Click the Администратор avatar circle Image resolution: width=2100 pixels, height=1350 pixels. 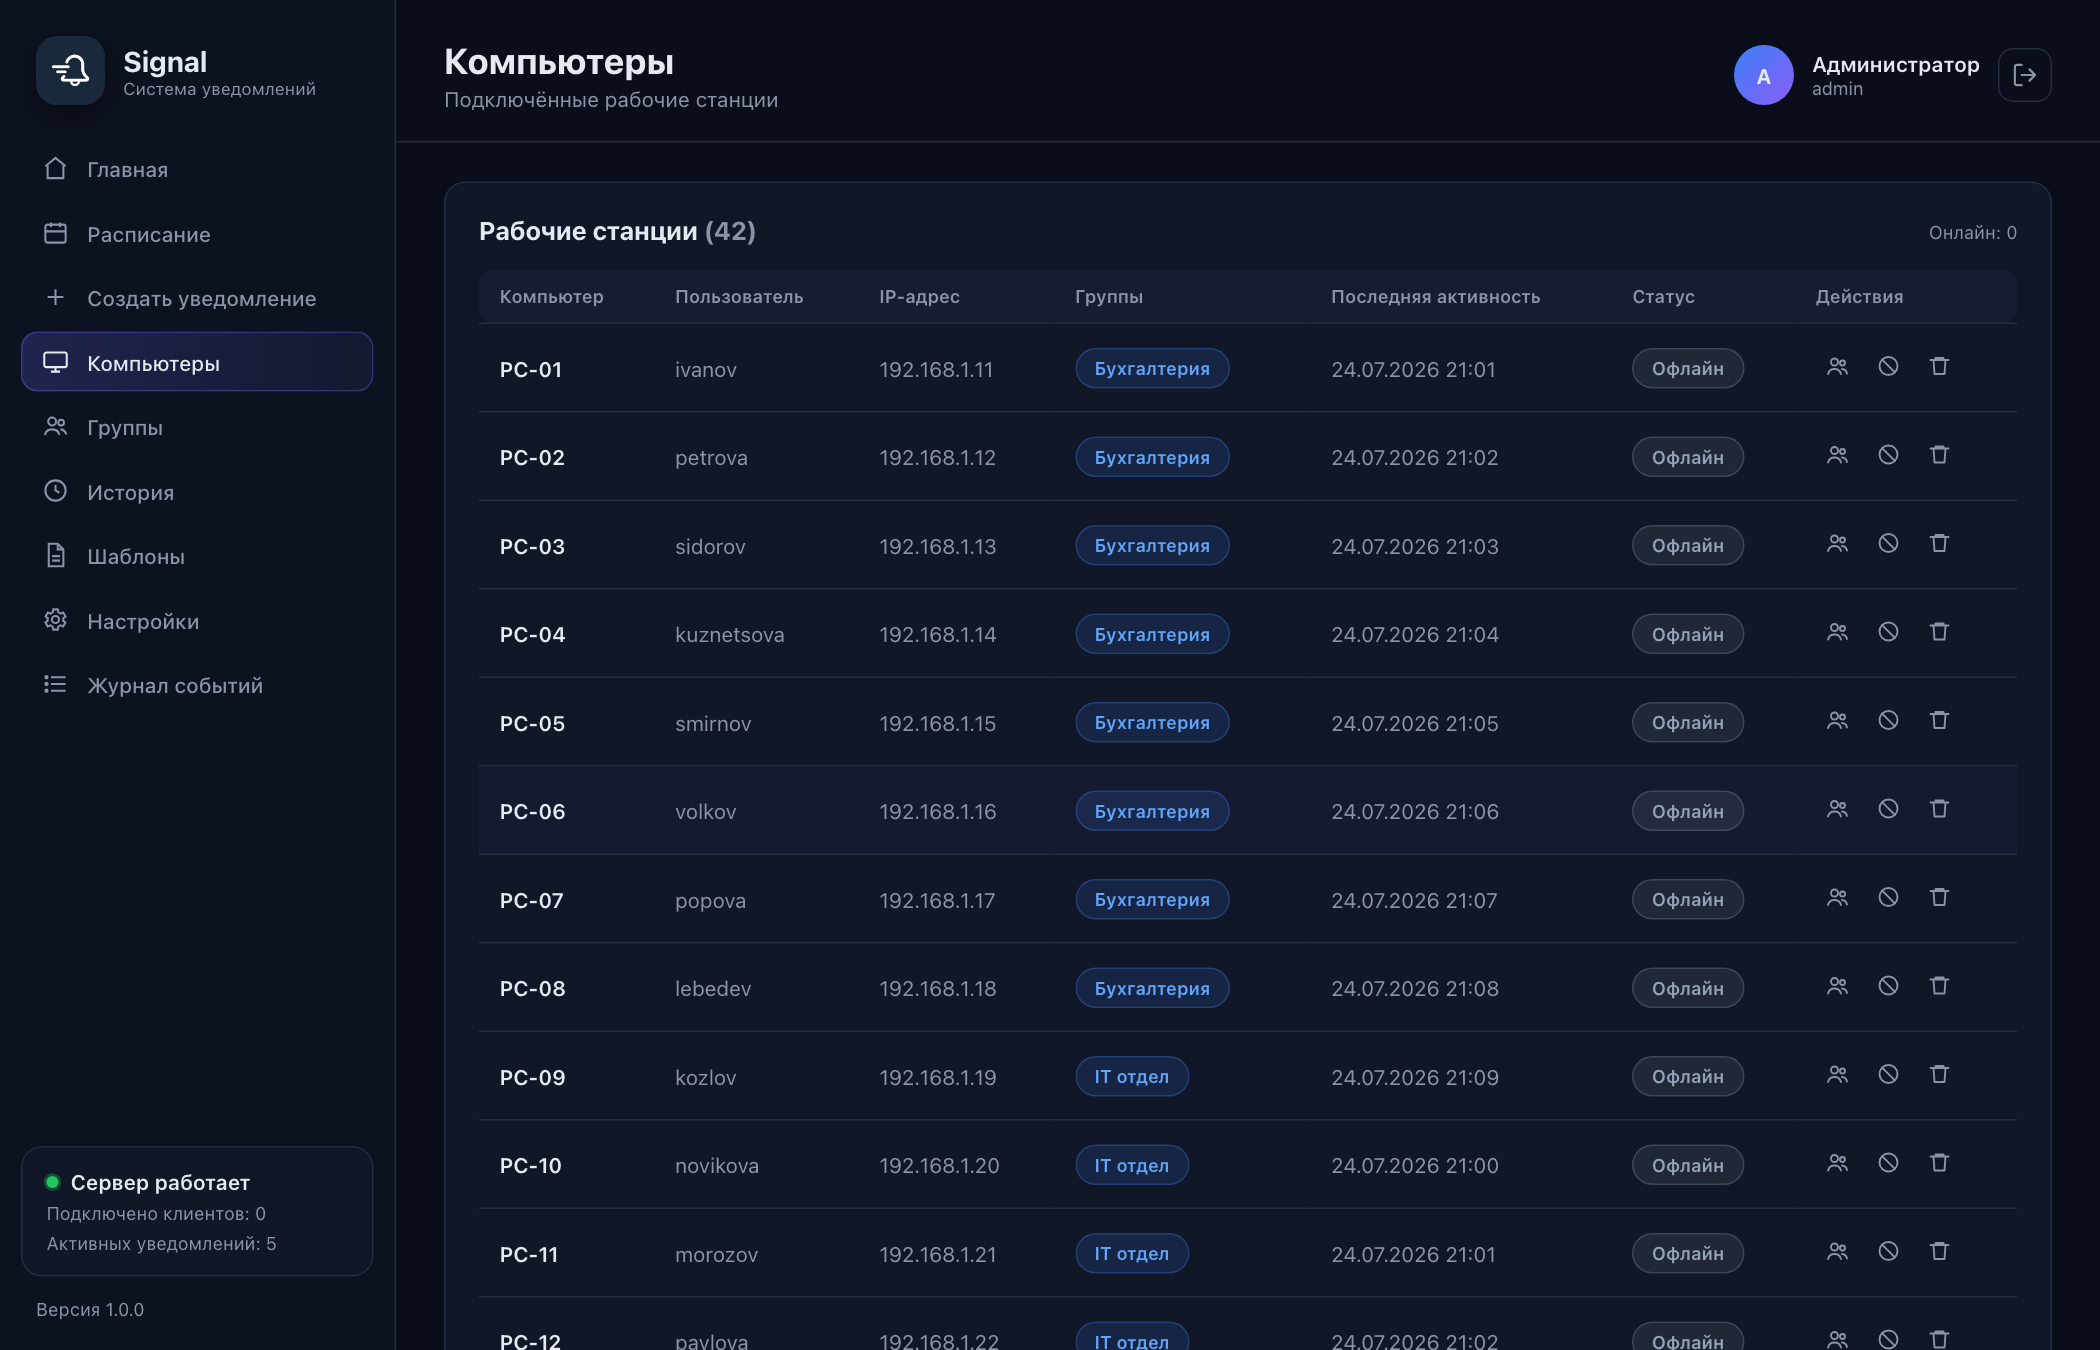pyautogui.click(x=1763, y=75)
